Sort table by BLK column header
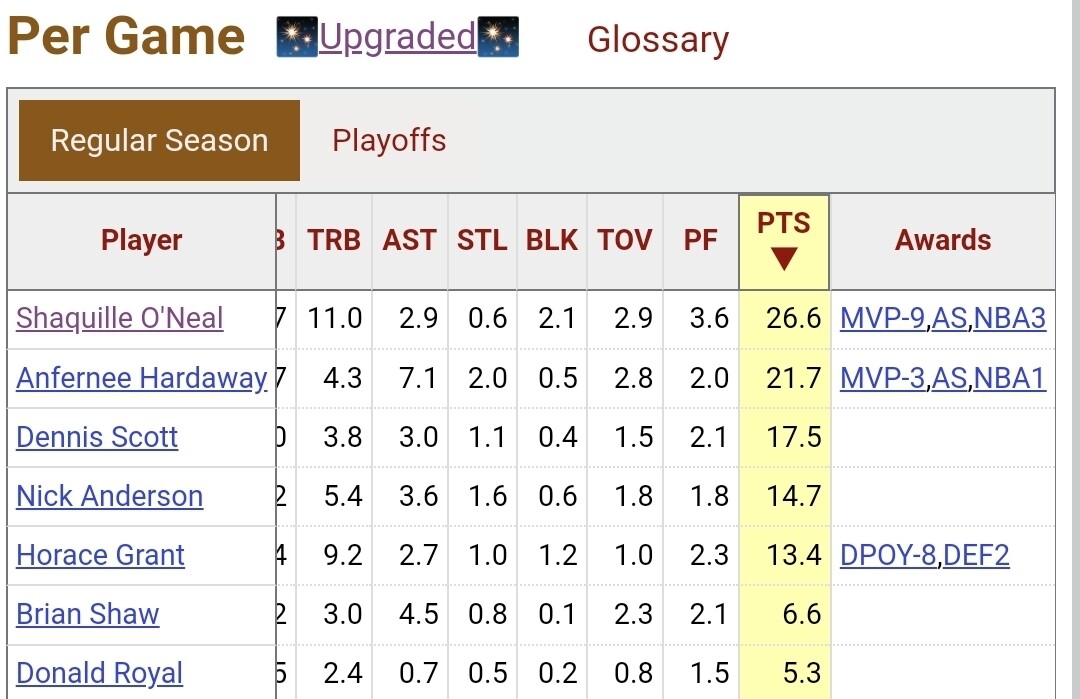 pos(552,241)
